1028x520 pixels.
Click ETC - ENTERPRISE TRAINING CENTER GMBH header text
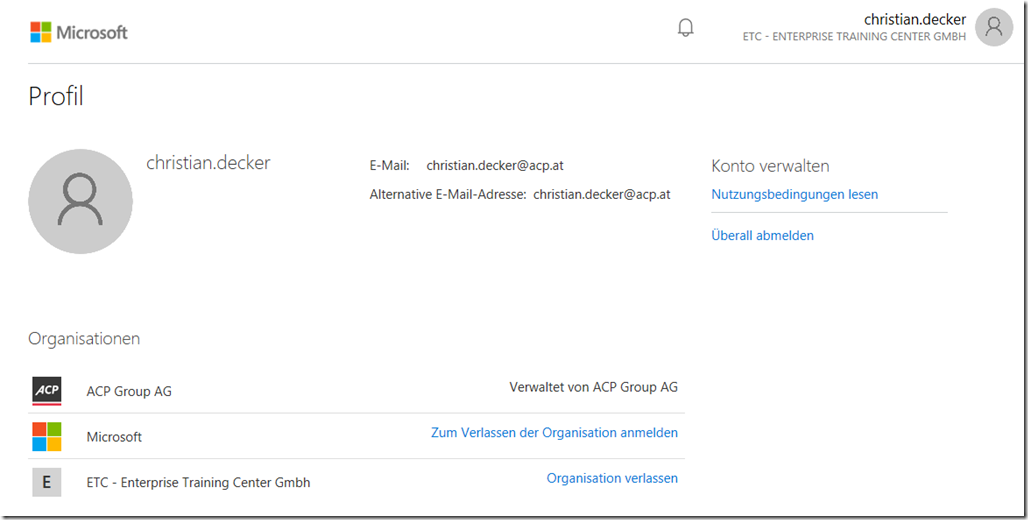pyautogui.click(x=854, y=37)
